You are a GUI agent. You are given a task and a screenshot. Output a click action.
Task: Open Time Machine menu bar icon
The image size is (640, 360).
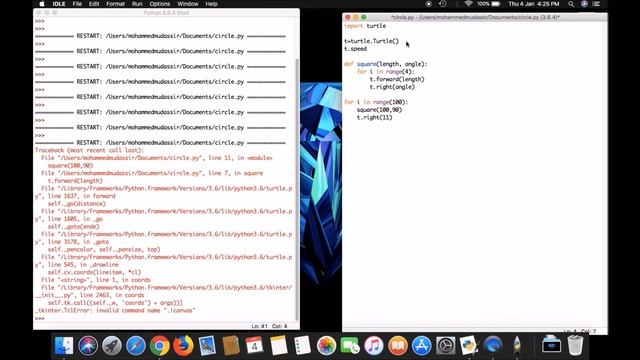coord(443,4)
